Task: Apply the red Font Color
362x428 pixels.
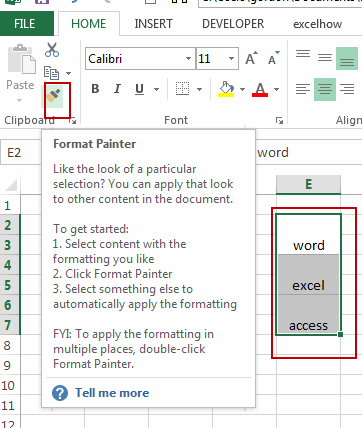Action: (260, 89)
